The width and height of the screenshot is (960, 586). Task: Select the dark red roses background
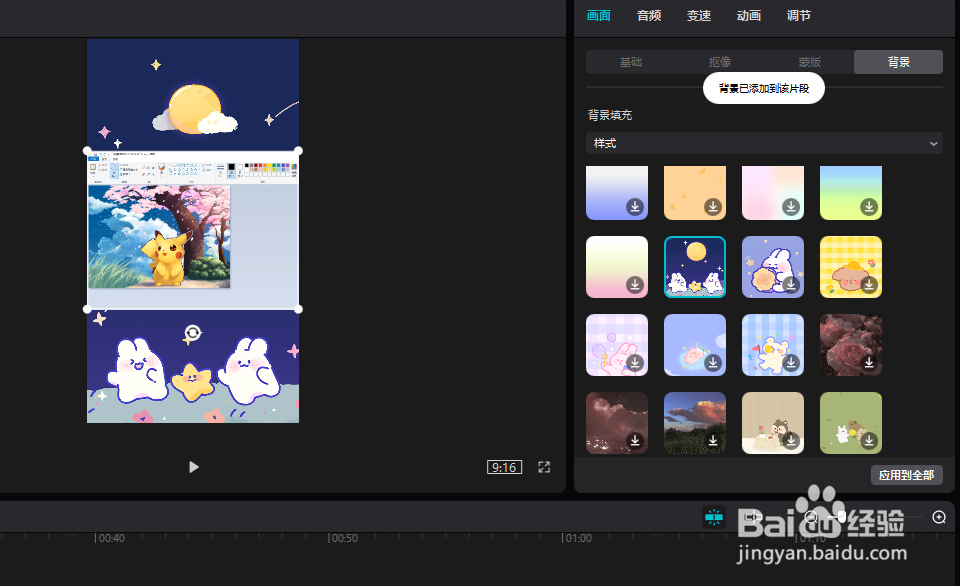pyautogui.click(x=851, y=345)
